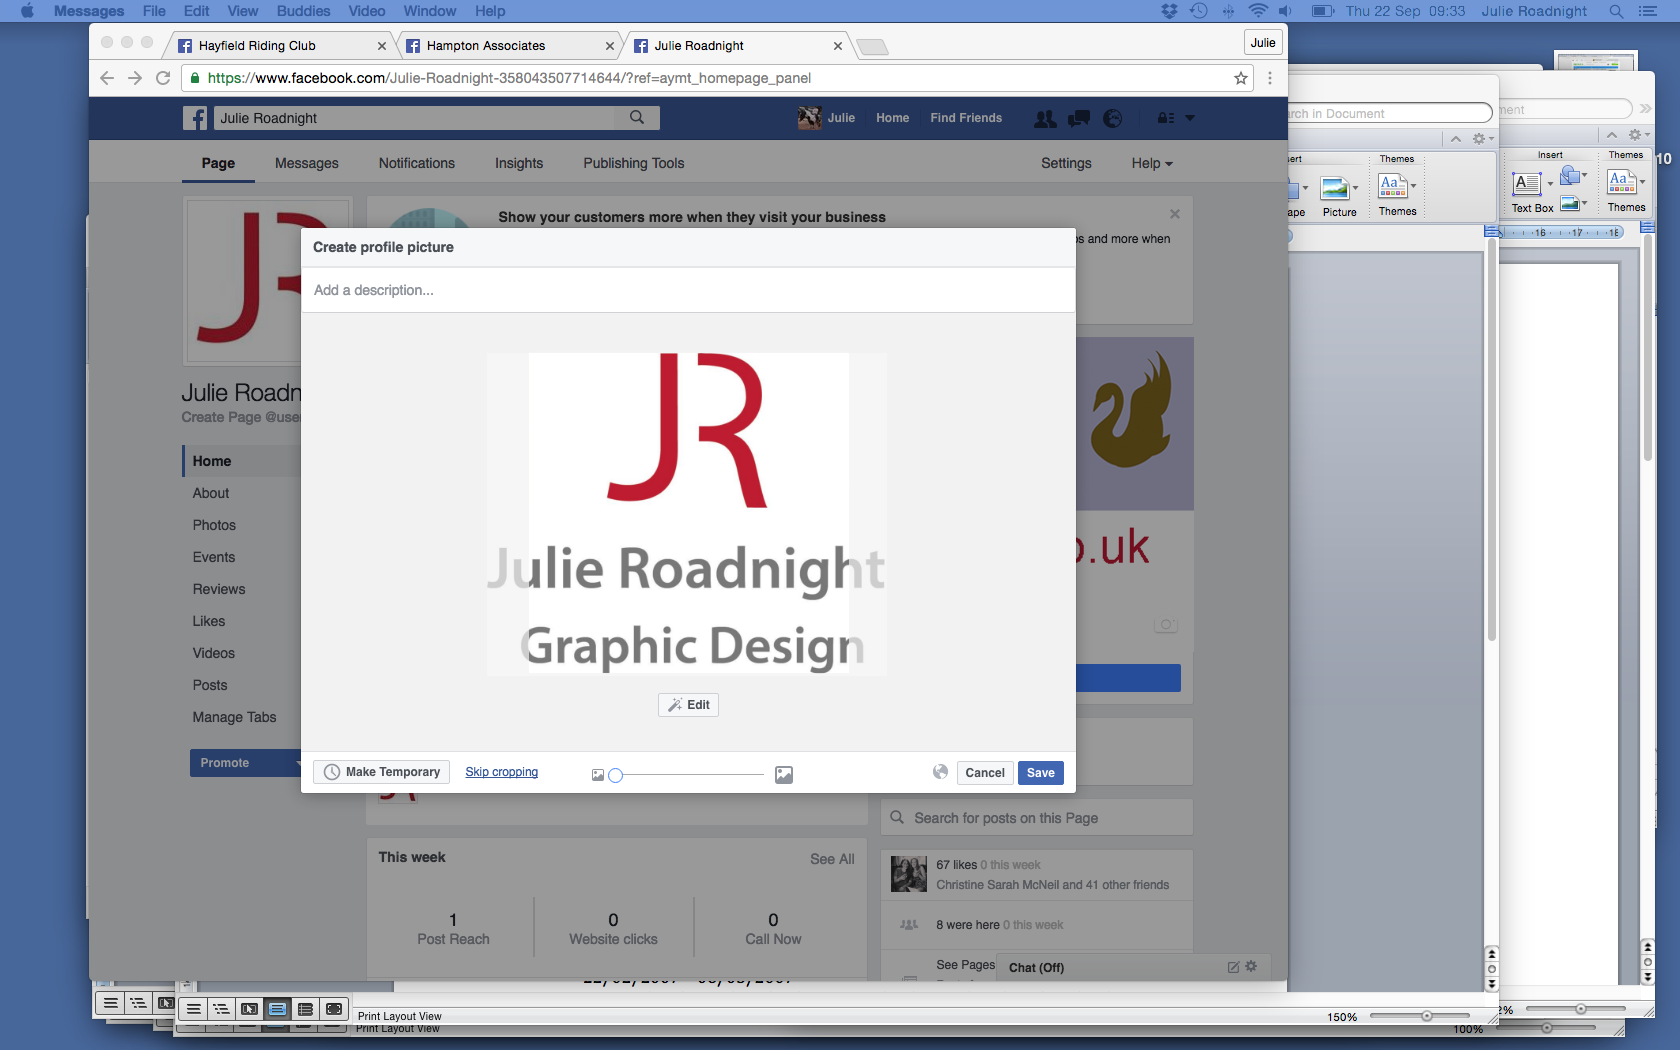The height and width of the screenshot is (1050, 1680).
Task: Open the ribbon gear dropdown in Word
Action: click(1483, 139)
